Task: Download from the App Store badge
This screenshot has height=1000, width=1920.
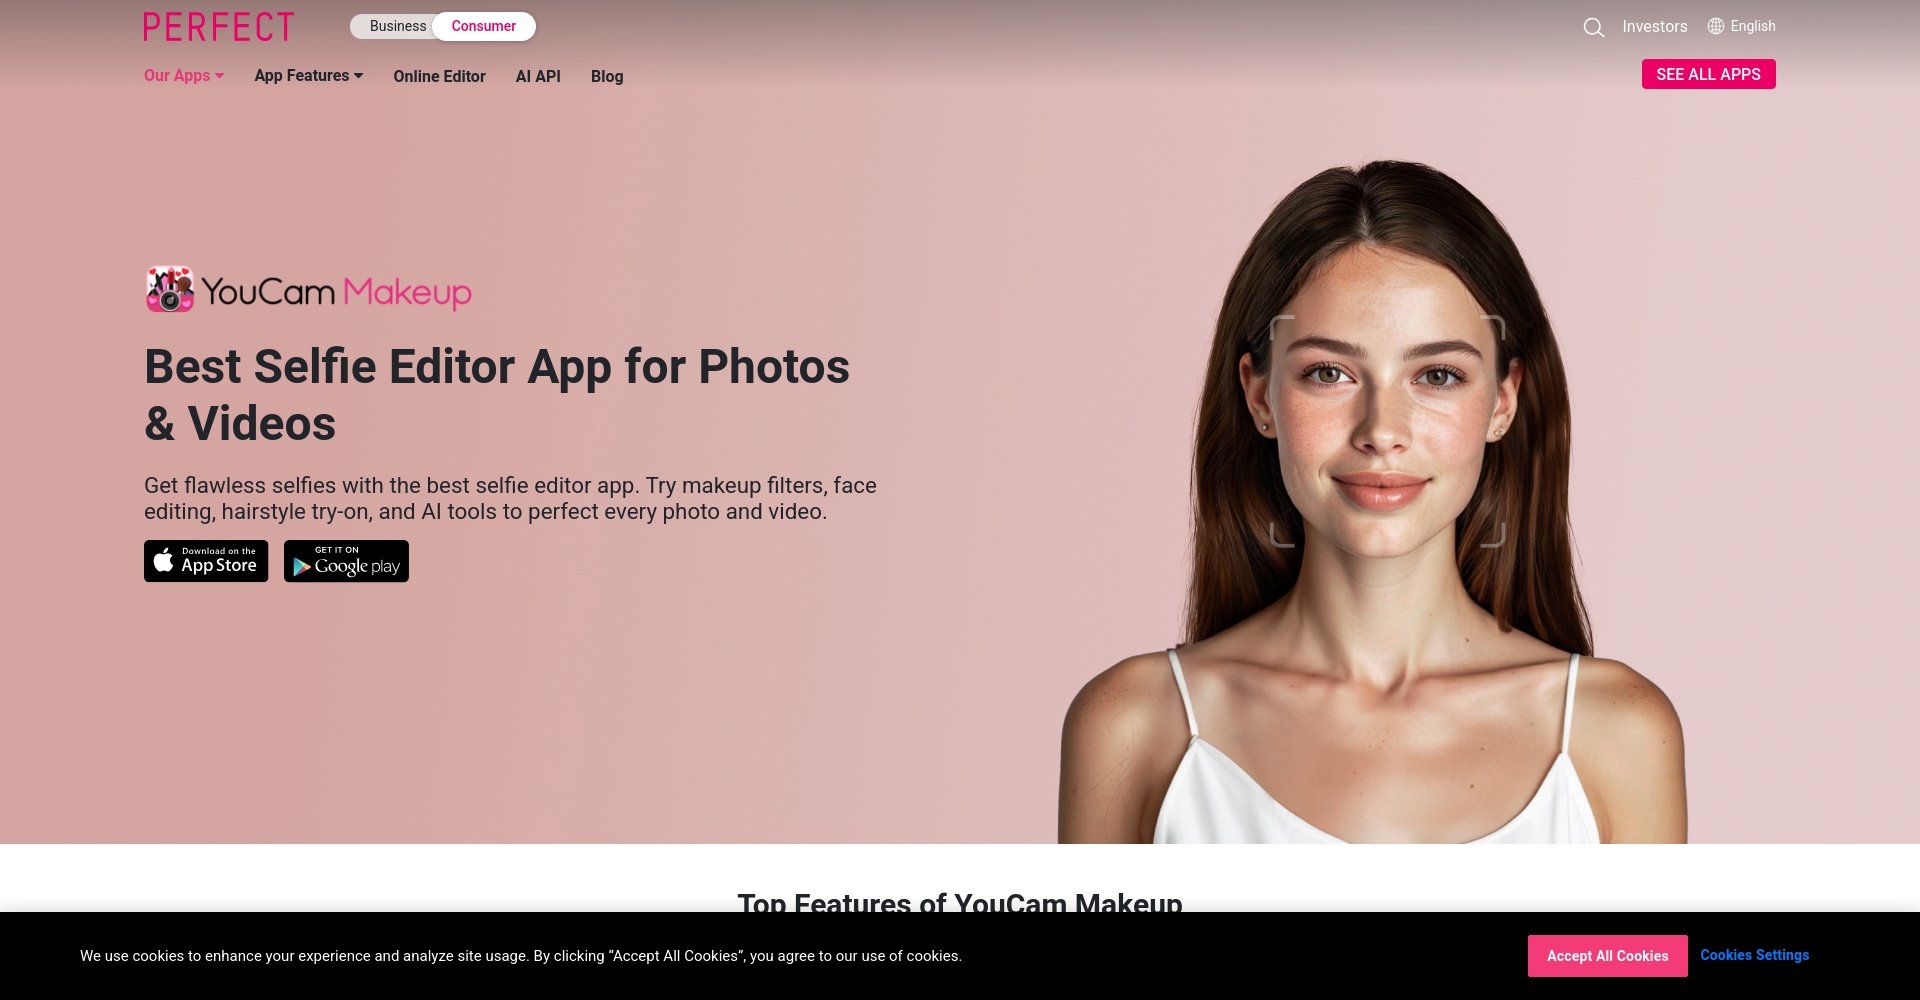Action: [206, 561]
